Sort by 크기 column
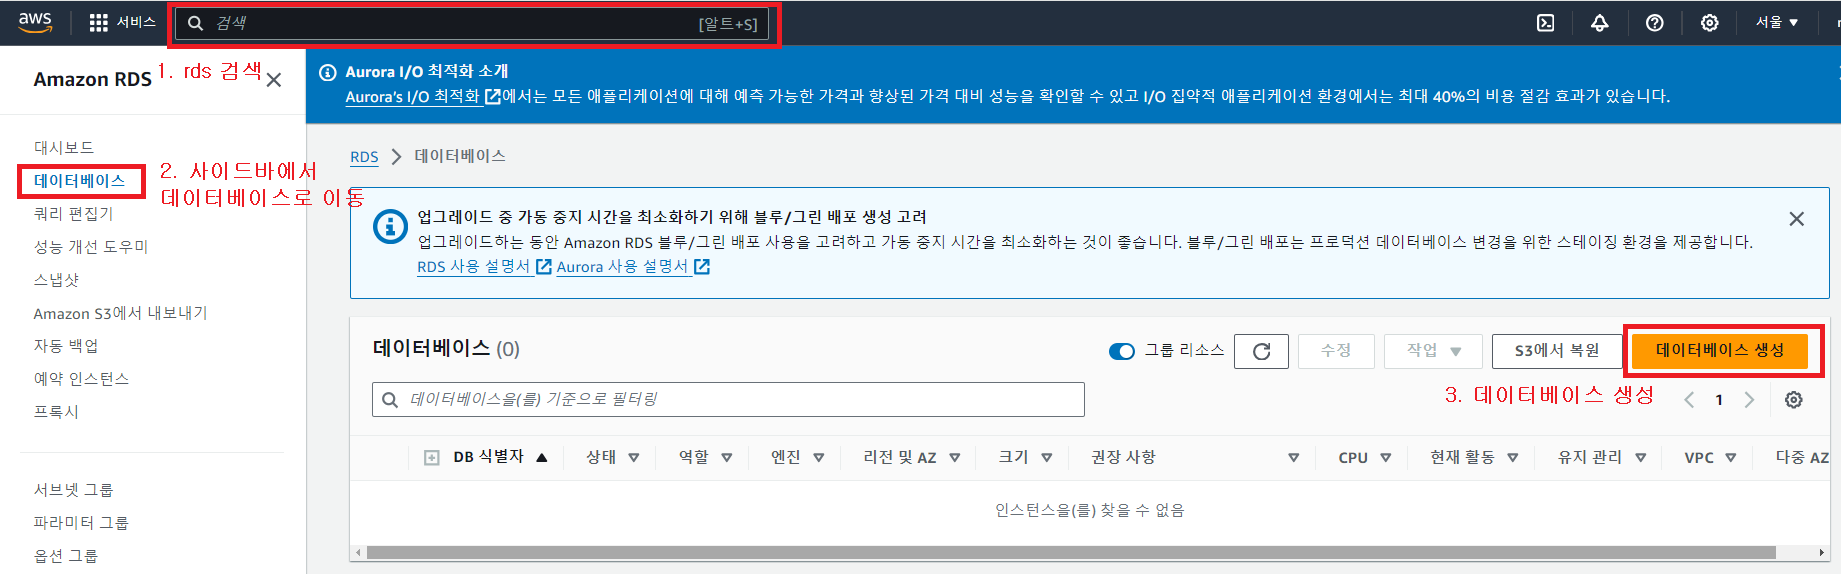Screen dimensions: 1841x574 pos(1026,457)
